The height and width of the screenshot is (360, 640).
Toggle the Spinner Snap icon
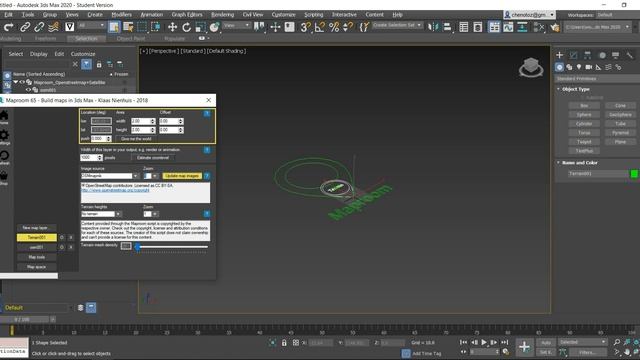tap(348, 27)
